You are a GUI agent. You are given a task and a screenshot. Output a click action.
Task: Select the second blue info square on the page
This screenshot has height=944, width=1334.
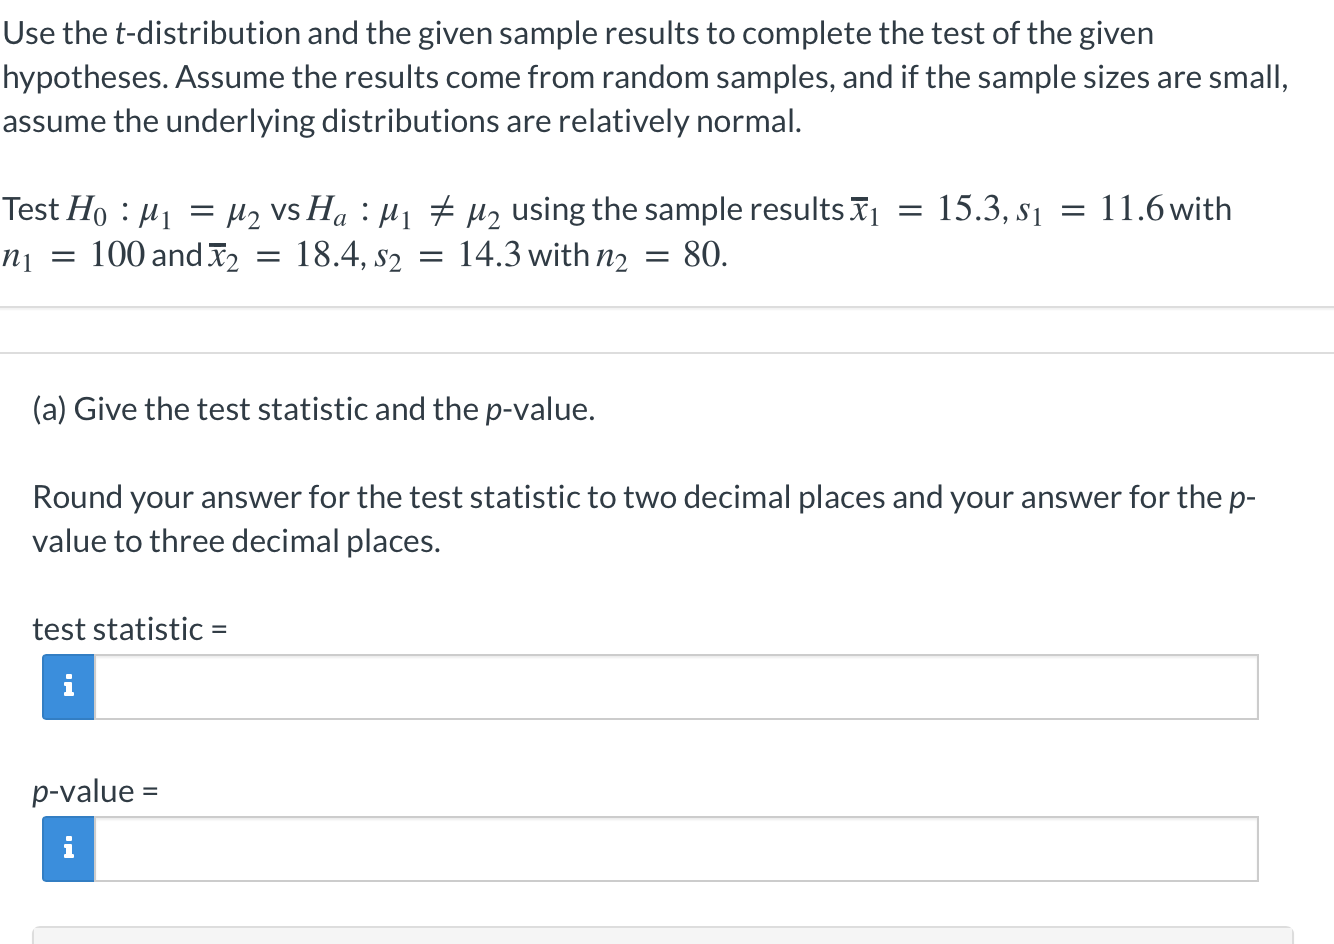67,848
